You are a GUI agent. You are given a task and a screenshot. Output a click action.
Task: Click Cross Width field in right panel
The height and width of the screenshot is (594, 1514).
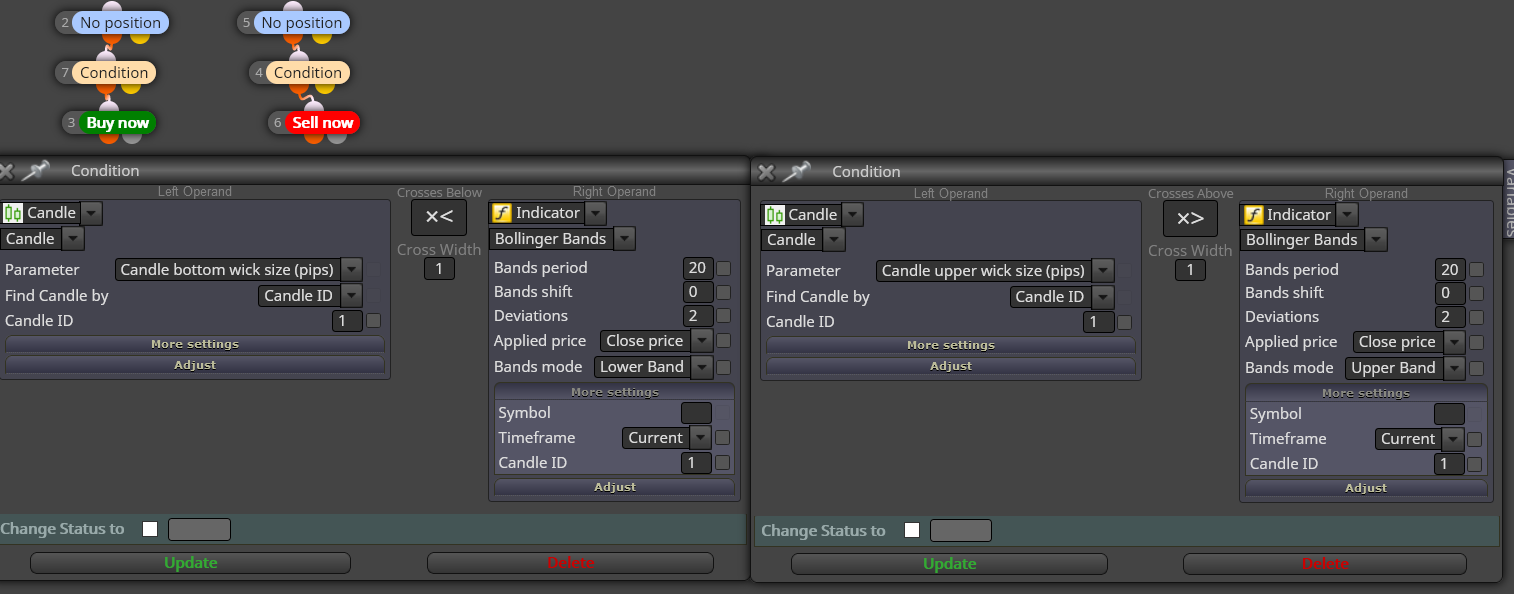click(x=1190, y=269)
